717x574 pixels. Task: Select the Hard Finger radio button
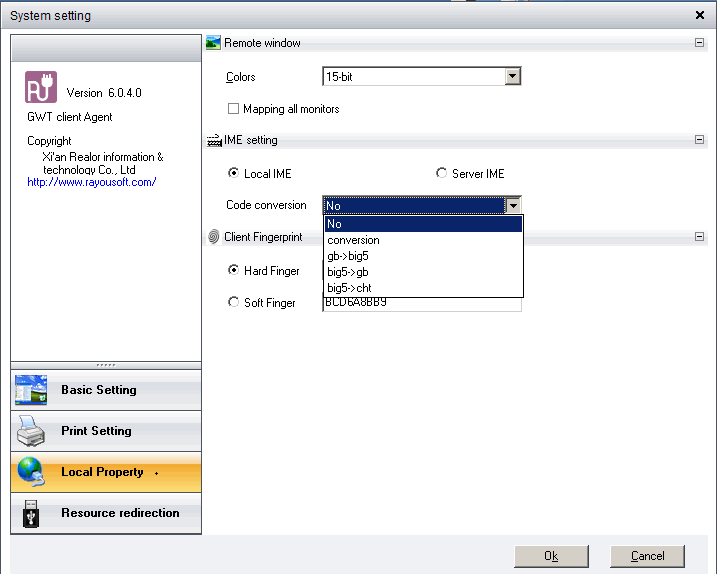[234, 270]
